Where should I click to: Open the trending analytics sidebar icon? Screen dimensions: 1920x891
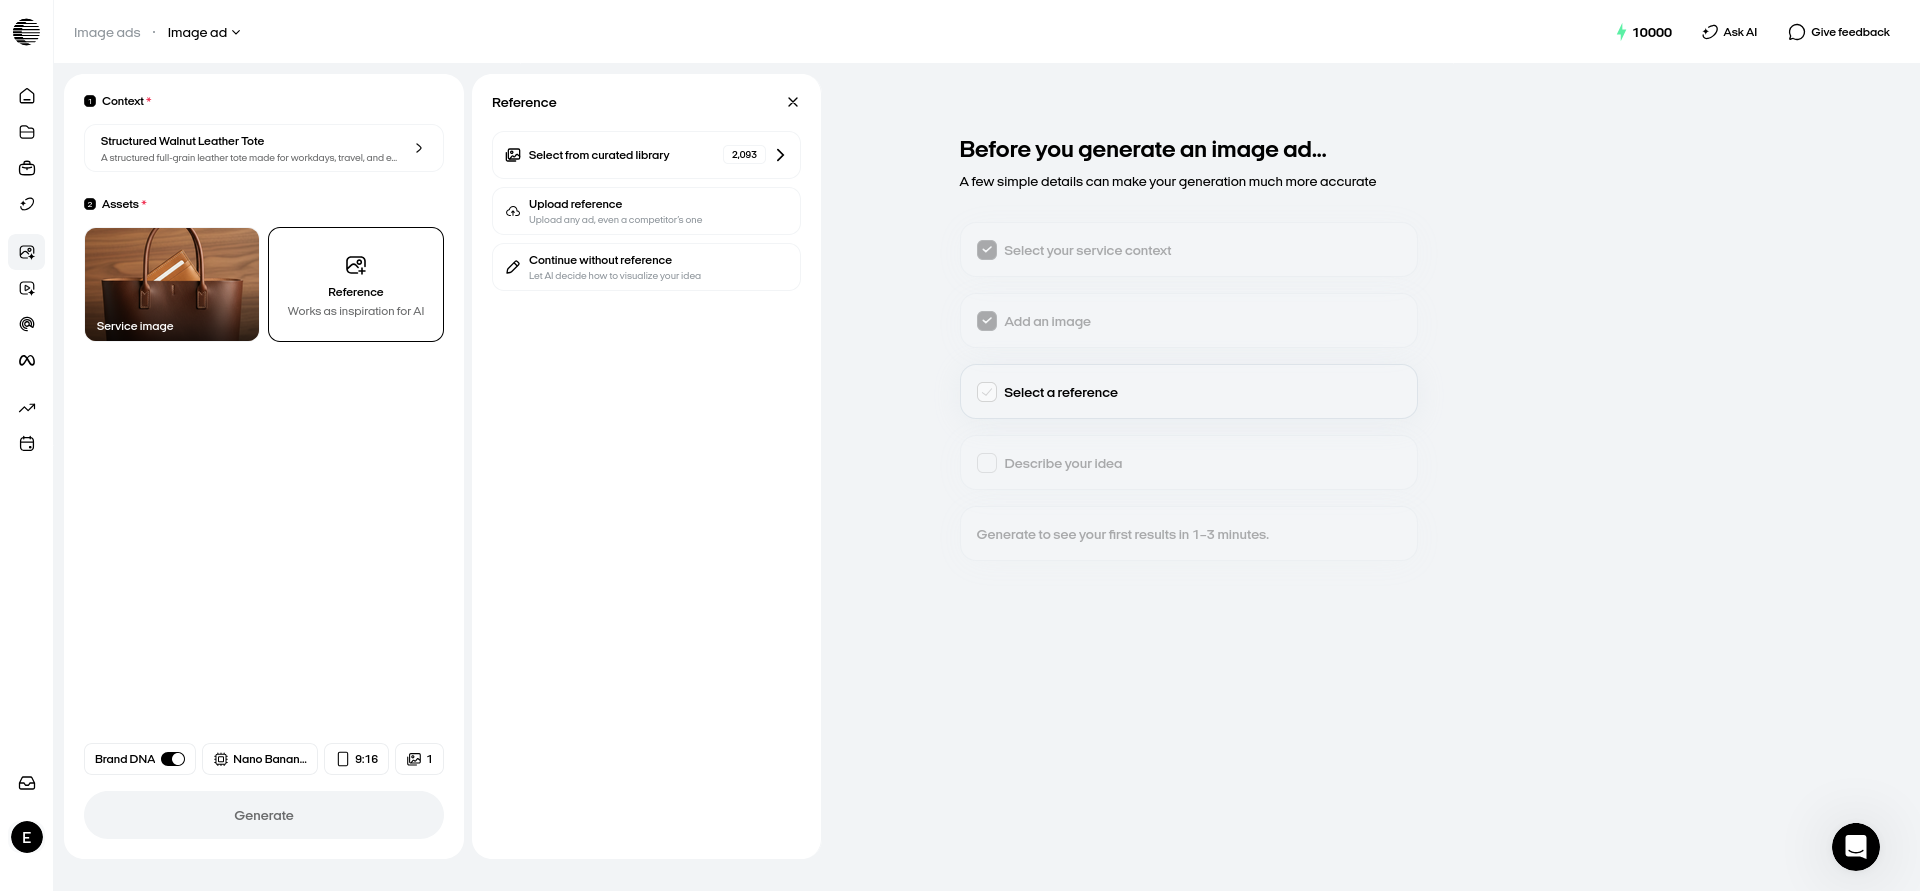27,408
